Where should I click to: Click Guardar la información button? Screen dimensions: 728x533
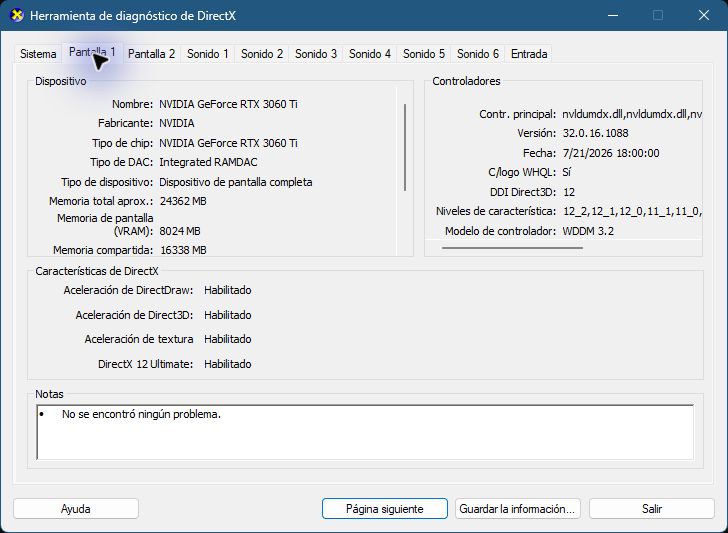(x=517, y=509)
